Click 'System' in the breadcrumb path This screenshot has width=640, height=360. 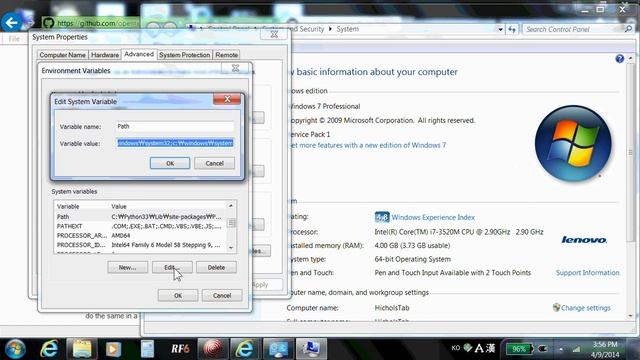[x=348, y=29]
